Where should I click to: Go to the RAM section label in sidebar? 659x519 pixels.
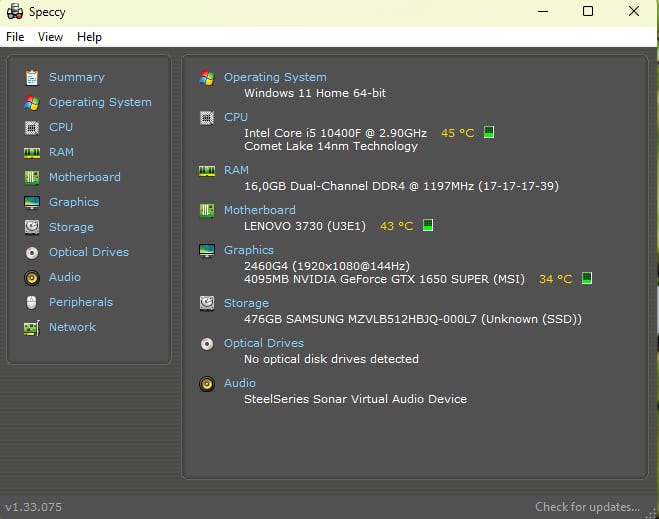coord(61,152)
